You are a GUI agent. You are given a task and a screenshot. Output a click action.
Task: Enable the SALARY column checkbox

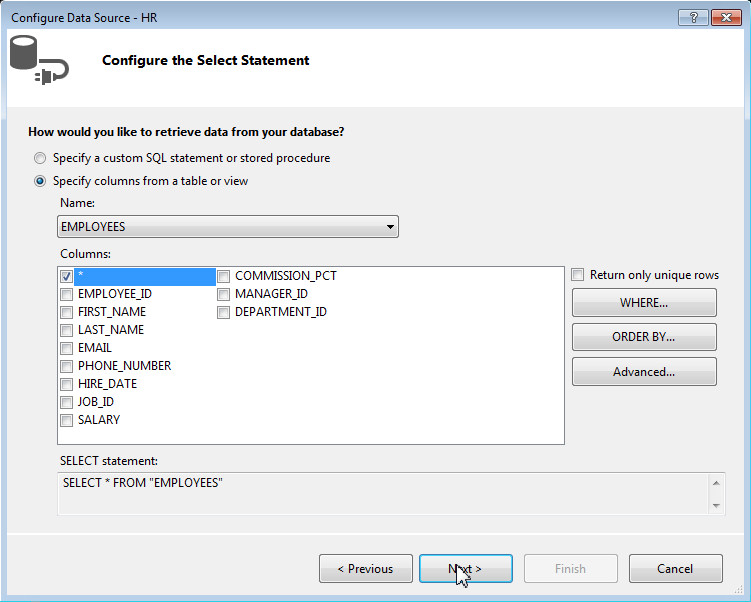click(67, 420)
